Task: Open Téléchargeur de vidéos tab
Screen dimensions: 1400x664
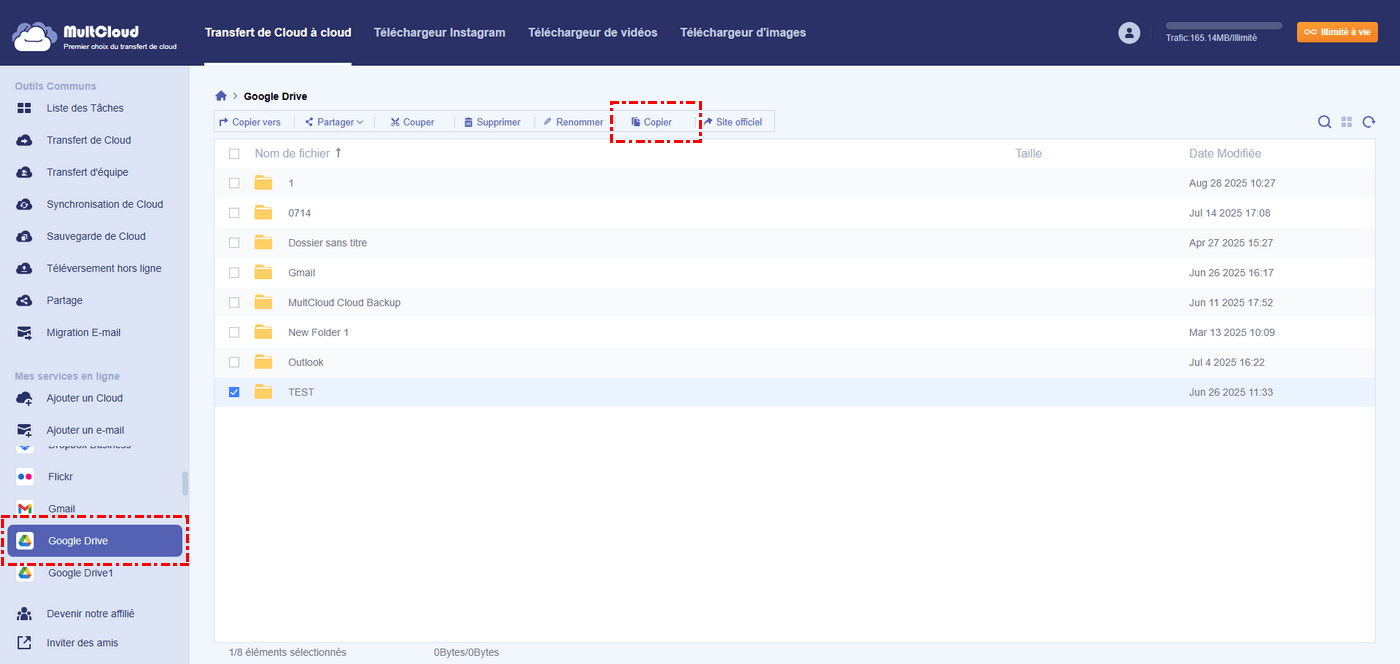Action: tap(593, 33)
